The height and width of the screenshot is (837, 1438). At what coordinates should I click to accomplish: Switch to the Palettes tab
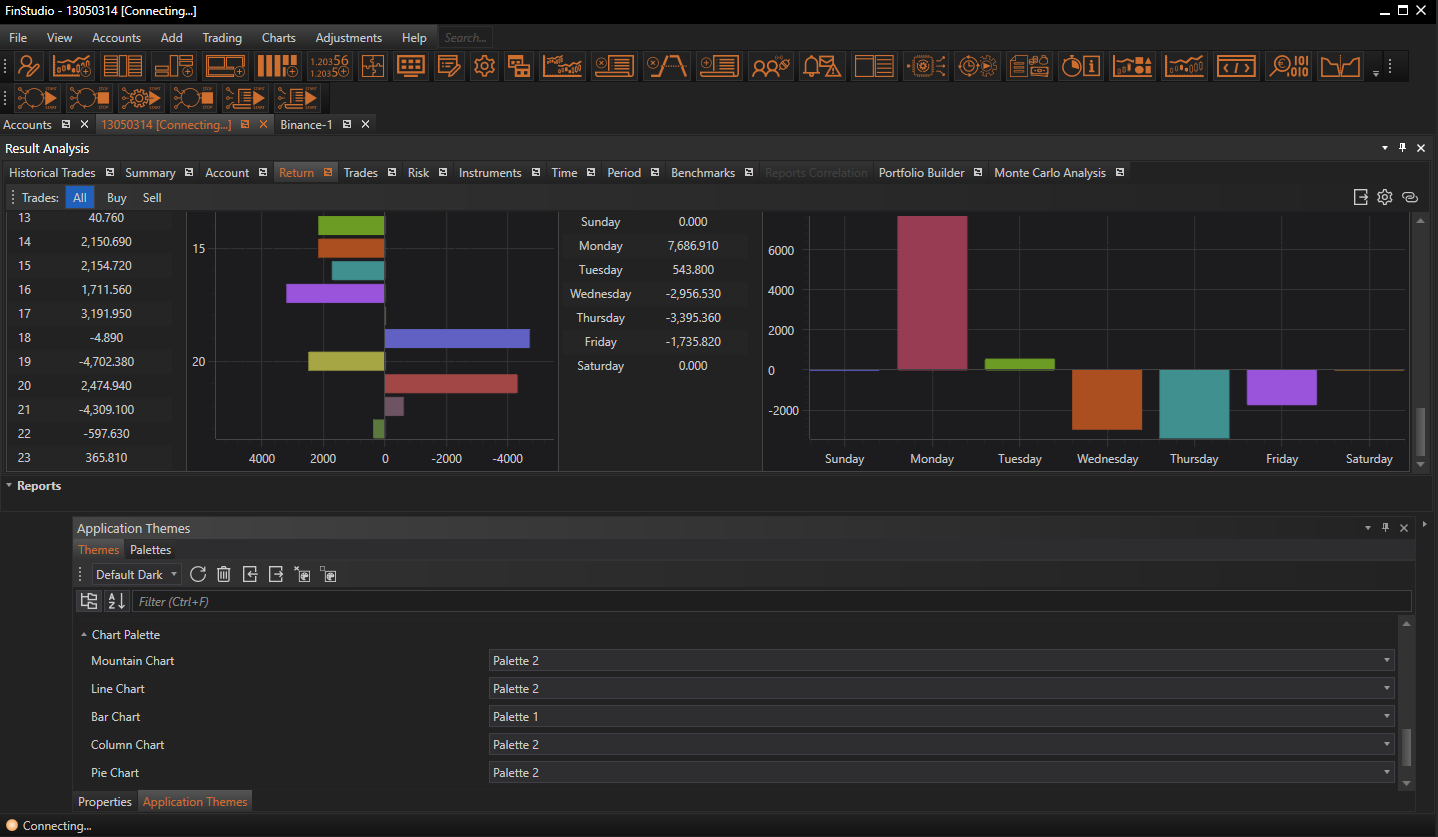(150, 550)
